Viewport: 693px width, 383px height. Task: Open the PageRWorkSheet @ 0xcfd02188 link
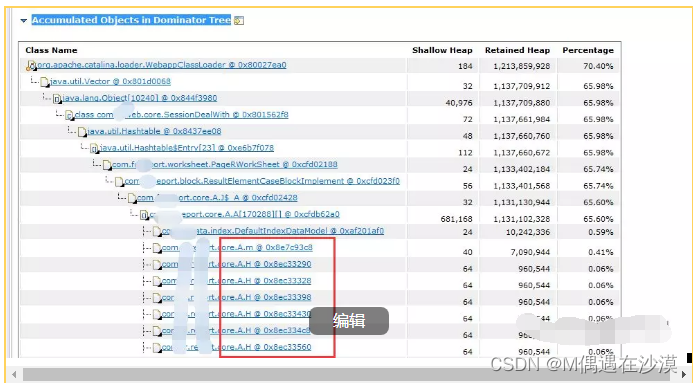pos(225,164)
